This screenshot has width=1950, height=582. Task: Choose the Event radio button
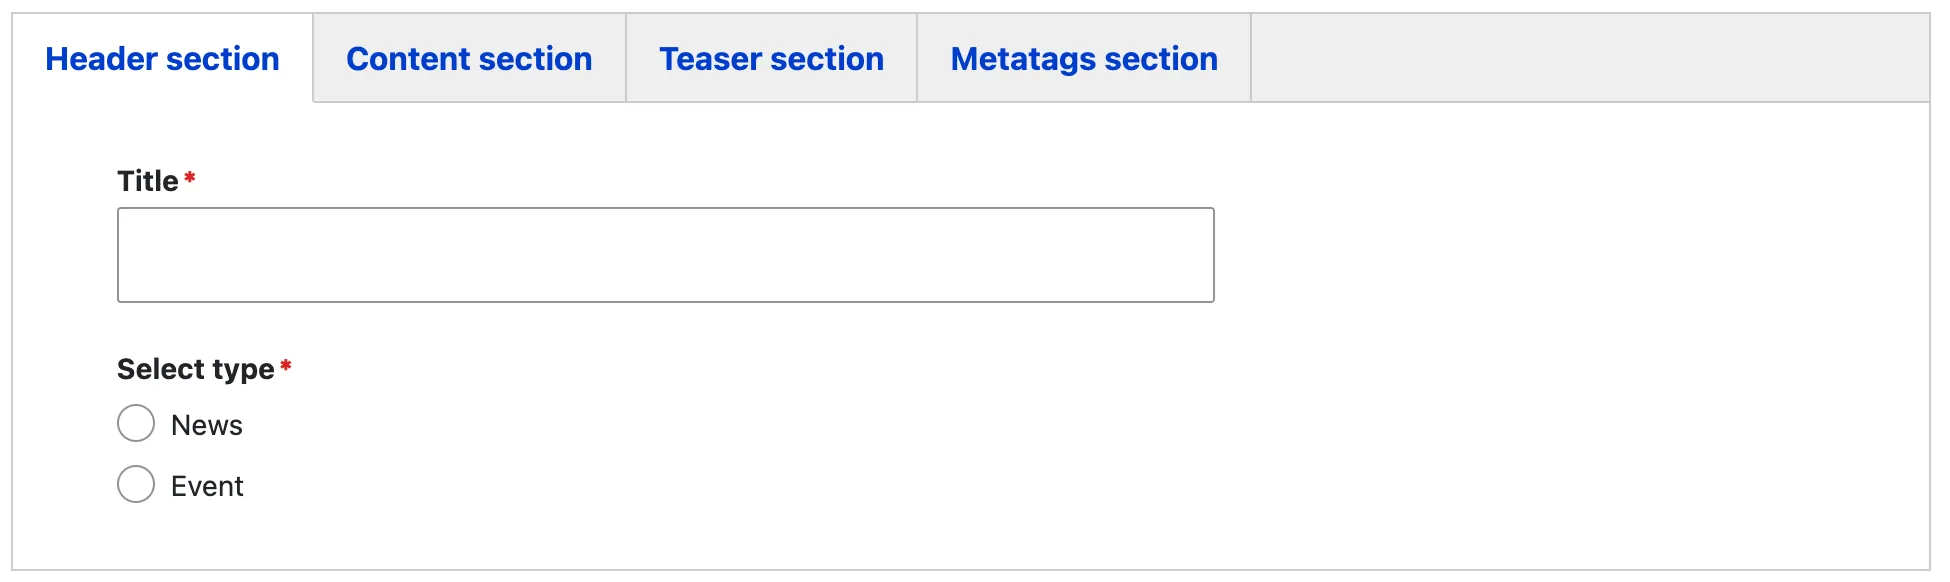136,484
